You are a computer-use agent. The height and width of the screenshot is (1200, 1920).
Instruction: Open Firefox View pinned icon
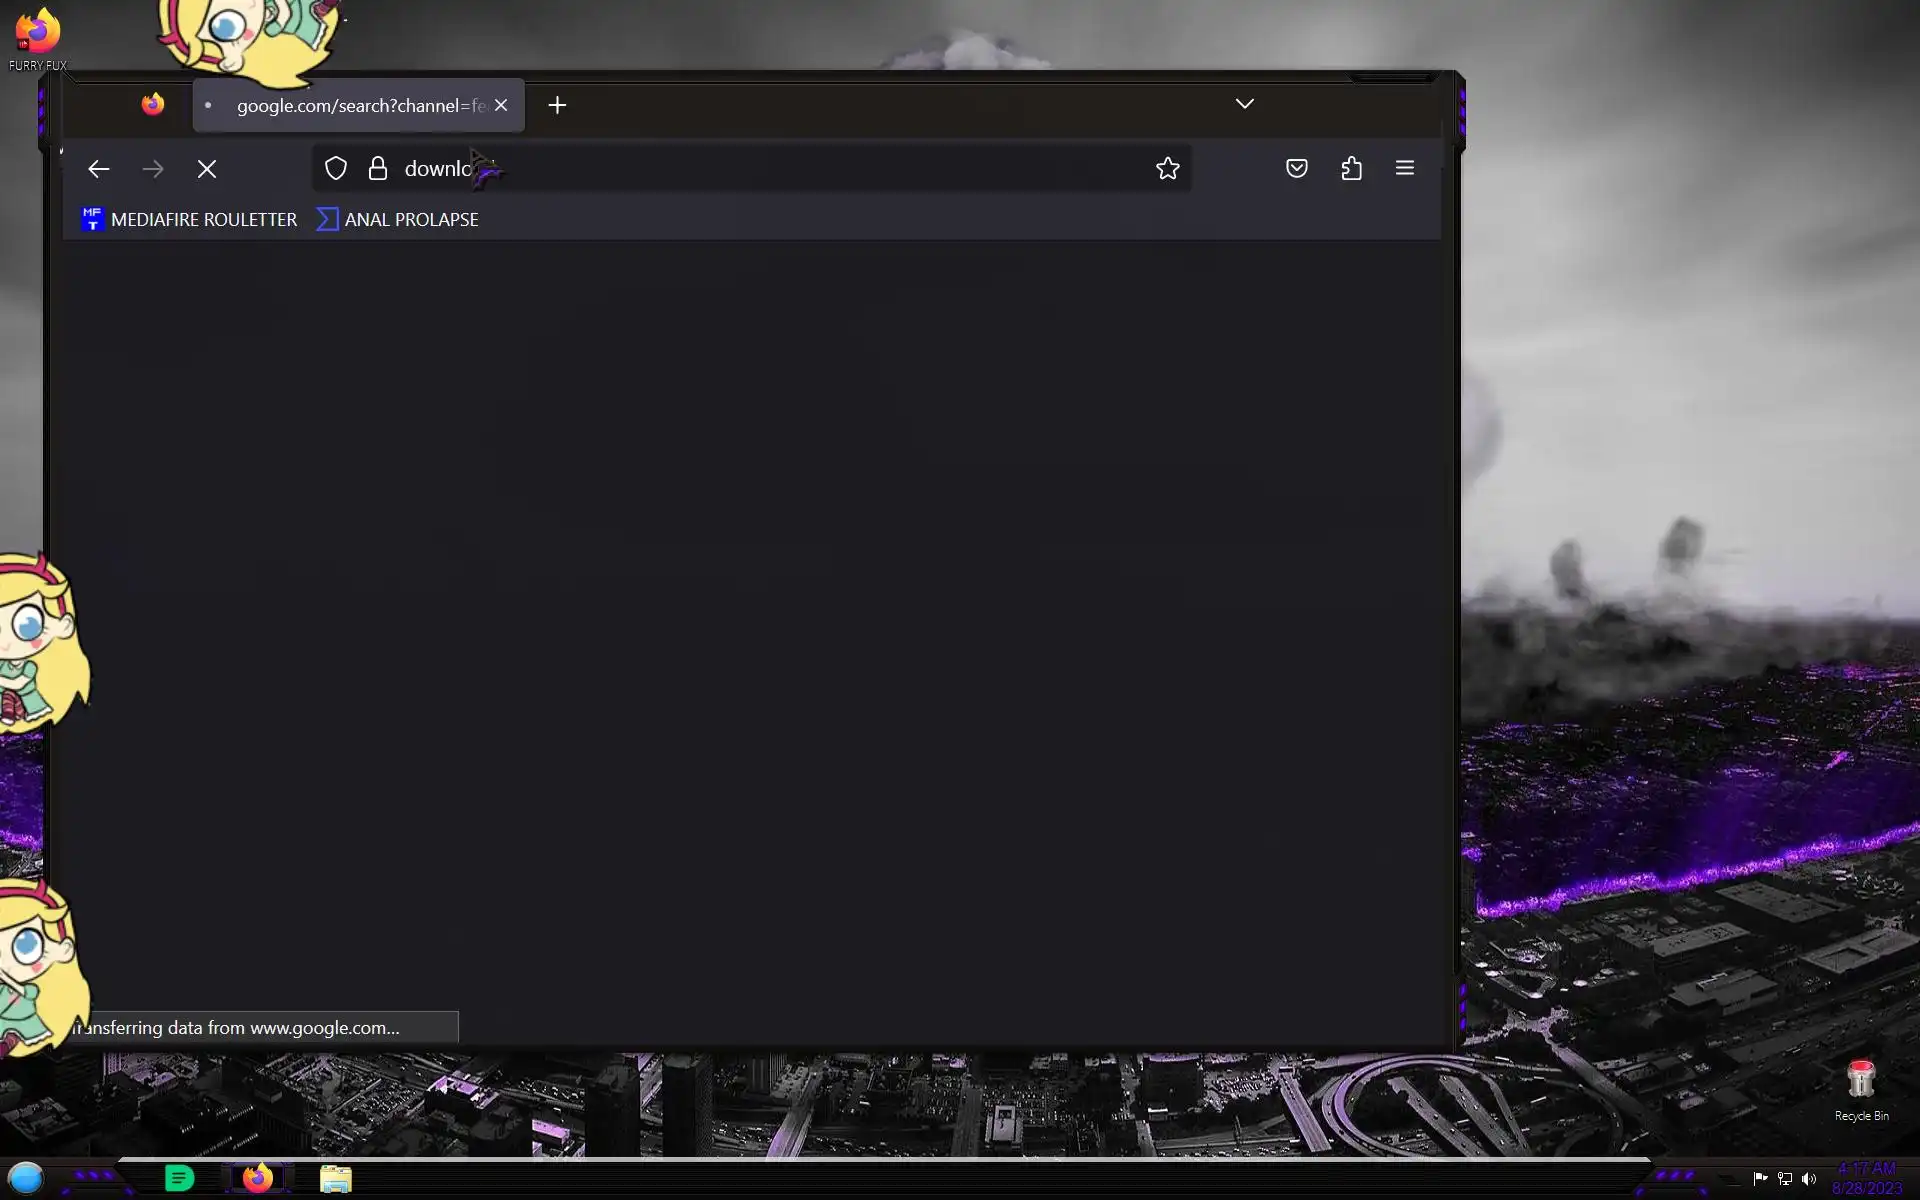[x=153, y=105]
